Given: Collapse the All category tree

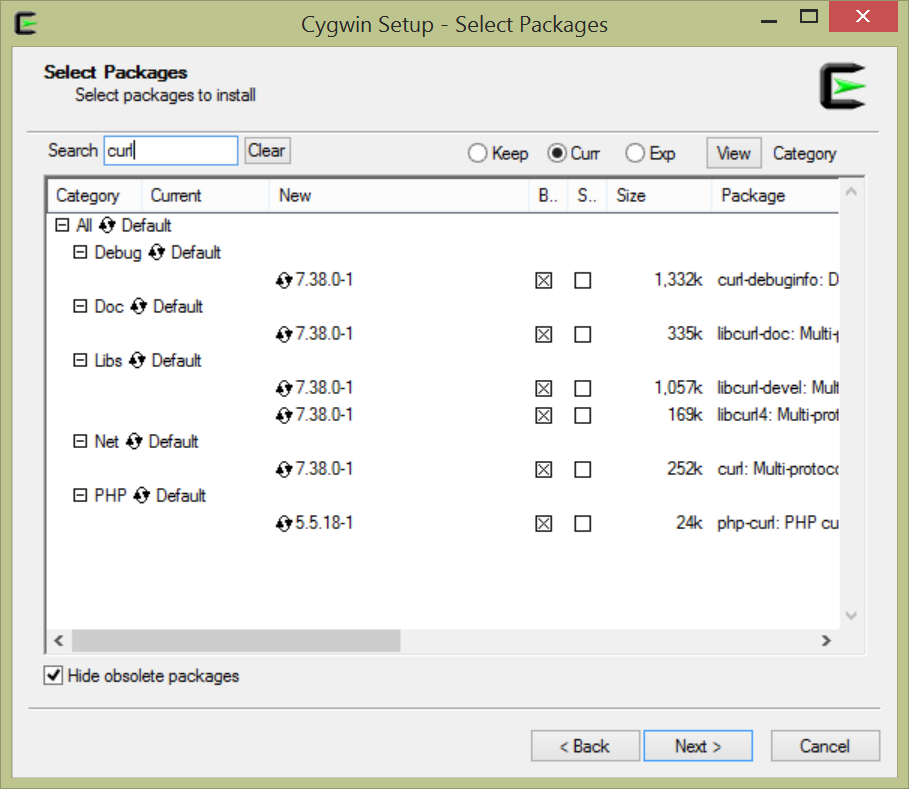Looking at the screenshot, I should click(62, 225).
